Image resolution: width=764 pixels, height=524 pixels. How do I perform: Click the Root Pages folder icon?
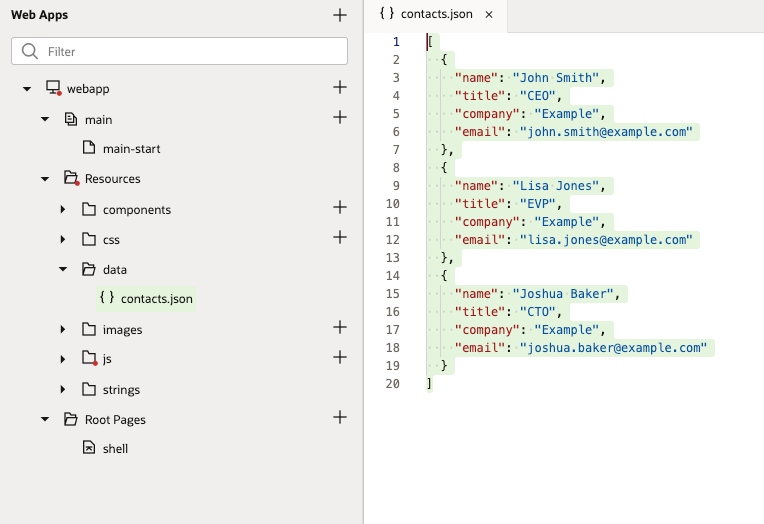coord(71,419)
